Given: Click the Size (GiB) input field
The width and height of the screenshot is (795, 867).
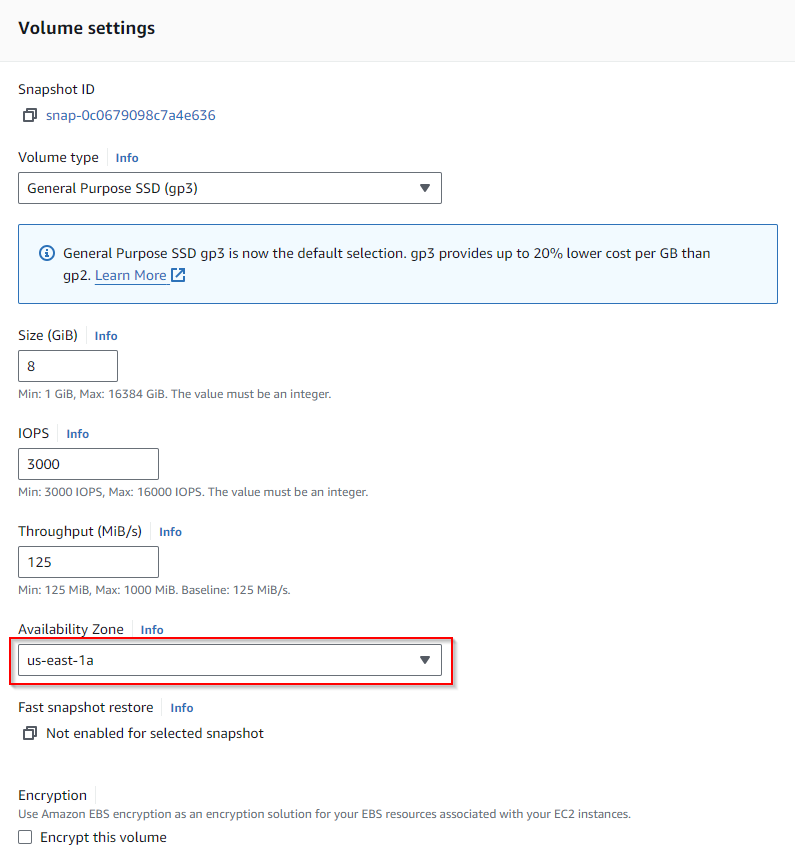Looking at the screenshot, I should tap(68, 366).
